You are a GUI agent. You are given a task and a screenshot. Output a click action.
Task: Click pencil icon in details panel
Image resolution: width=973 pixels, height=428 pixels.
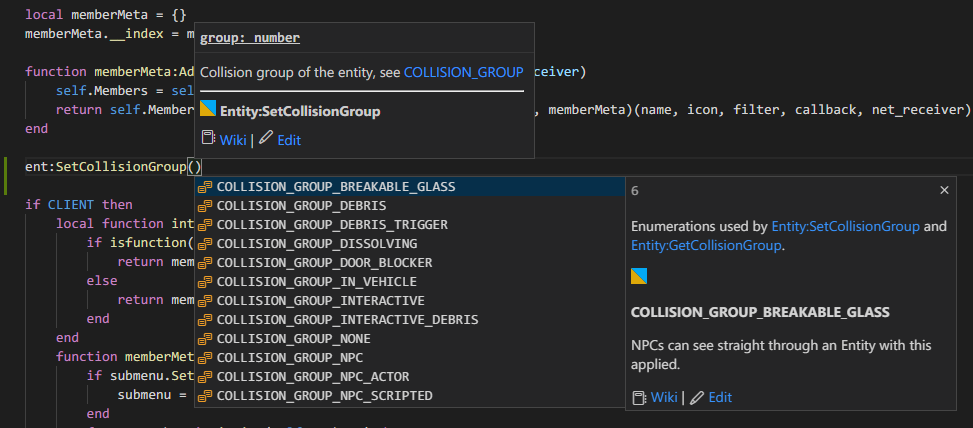click(696, 398)
